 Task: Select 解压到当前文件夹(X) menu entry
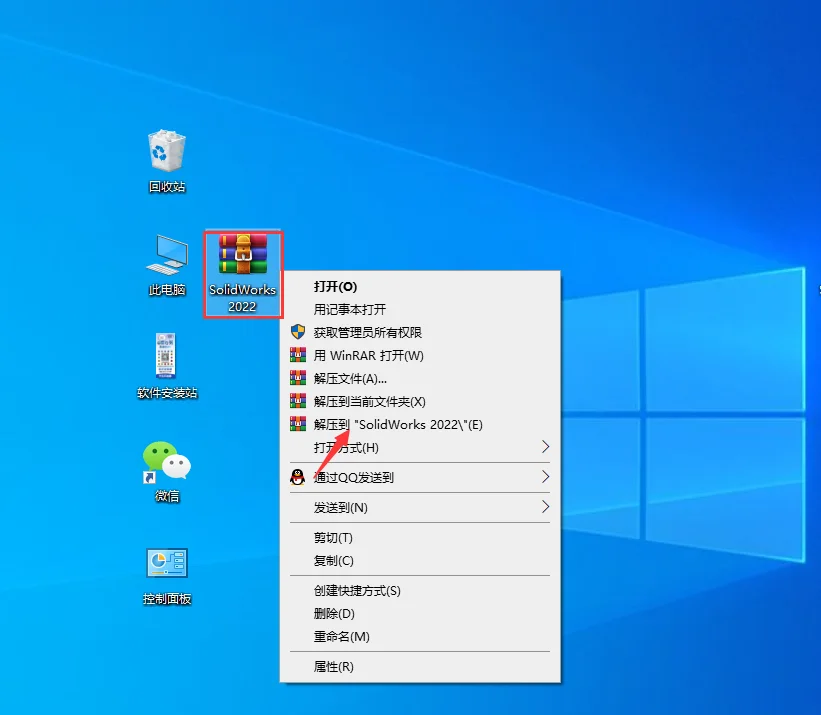pyautogui.click(x=420, y=401)
